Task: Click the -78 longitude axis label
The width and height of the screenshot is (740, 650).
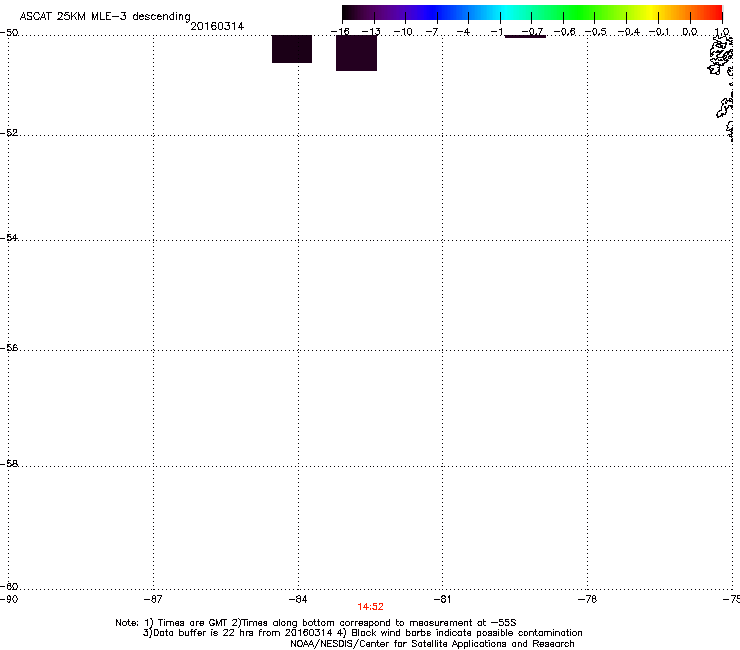Action: (587, 599)
